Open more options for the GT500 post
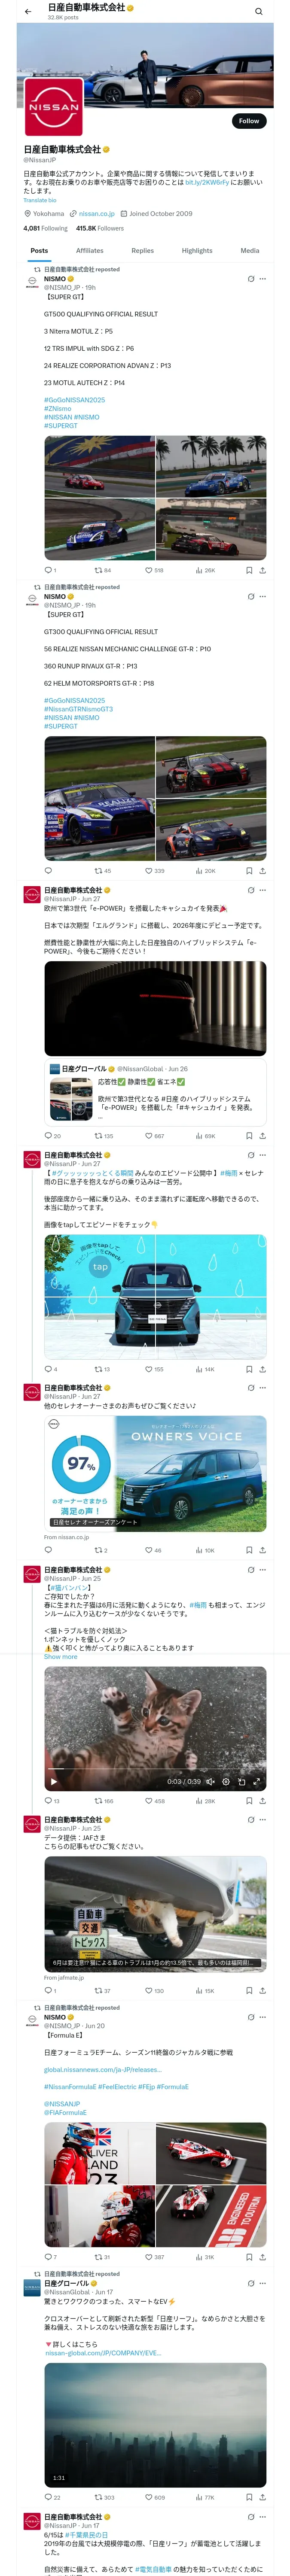Viewport: 290px width, 2576px height. coord(263,279)
